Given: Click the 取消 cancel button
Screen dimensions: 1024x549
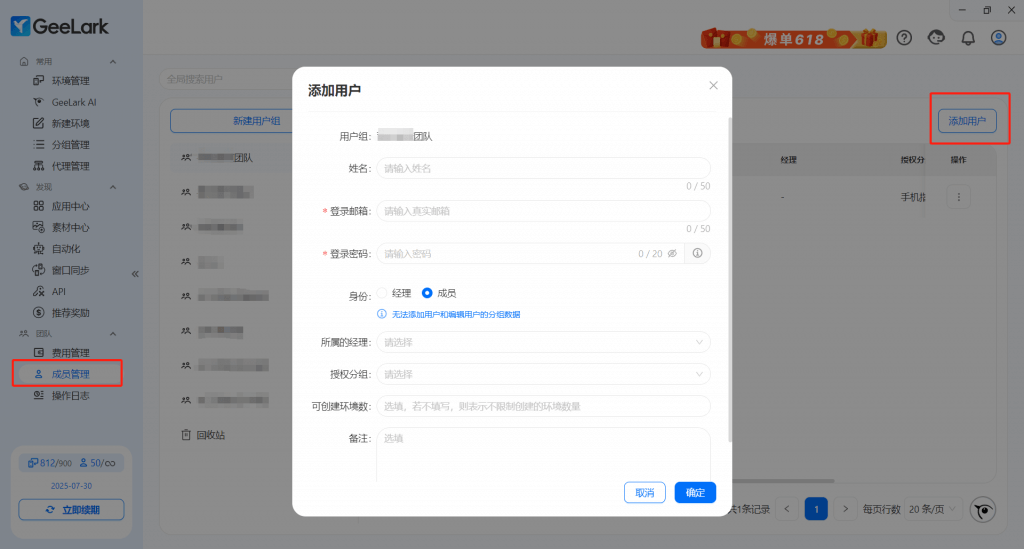Looking at the screenshot, I should click(x=645, y=492).
